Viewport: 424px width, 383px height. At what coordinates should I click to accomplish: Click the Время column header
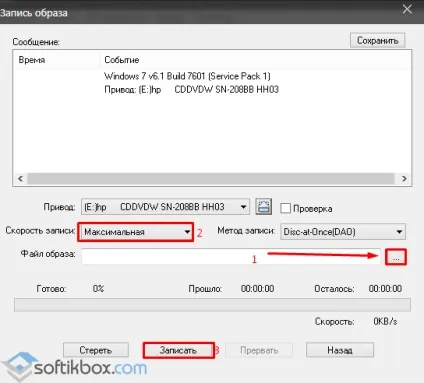(x=57, y=60)
